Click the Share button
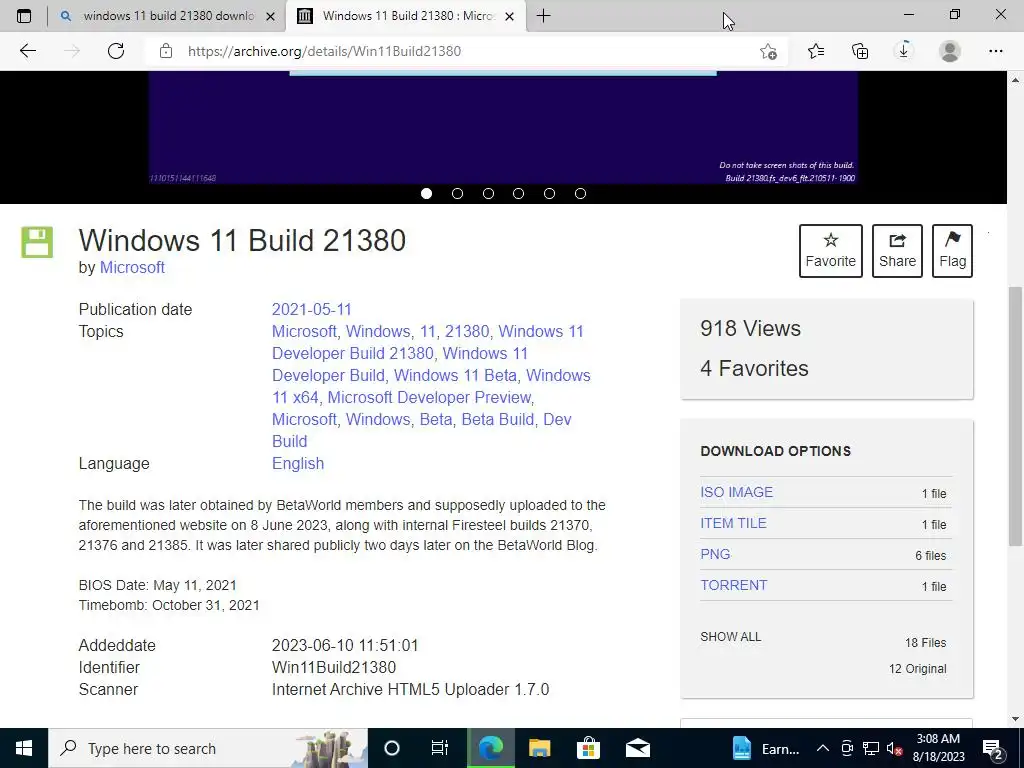1024x768 pixels. click(x=897, y=251)
